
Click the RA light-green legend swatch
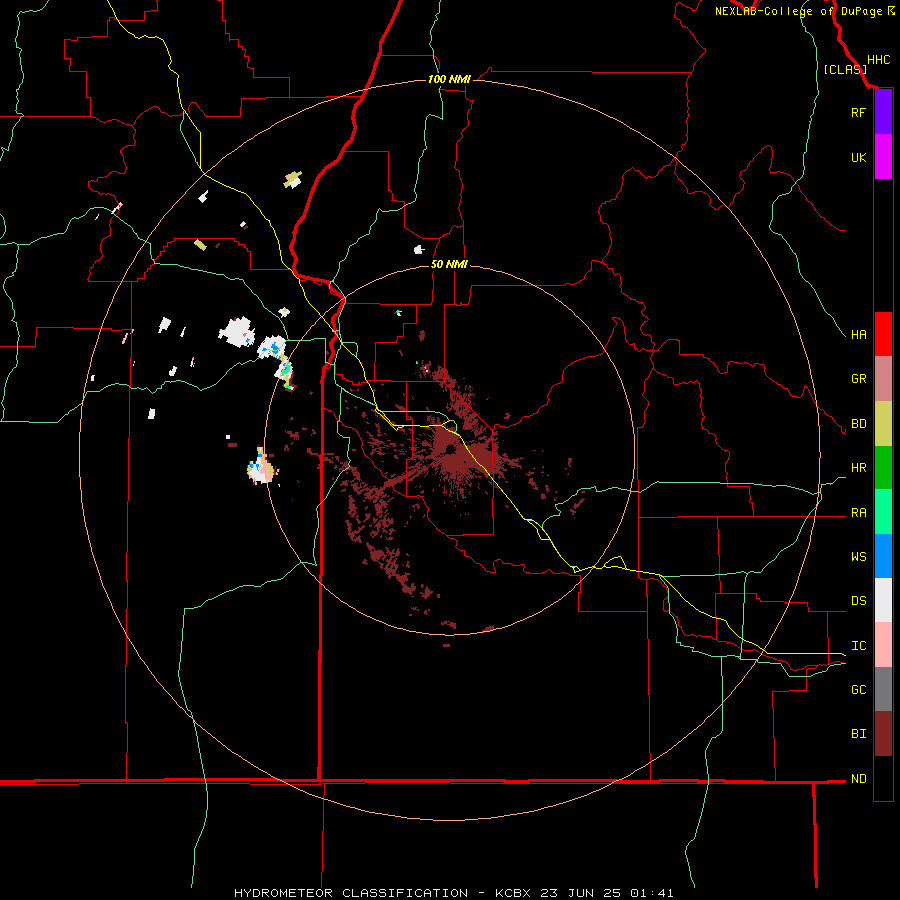[883, 512]
